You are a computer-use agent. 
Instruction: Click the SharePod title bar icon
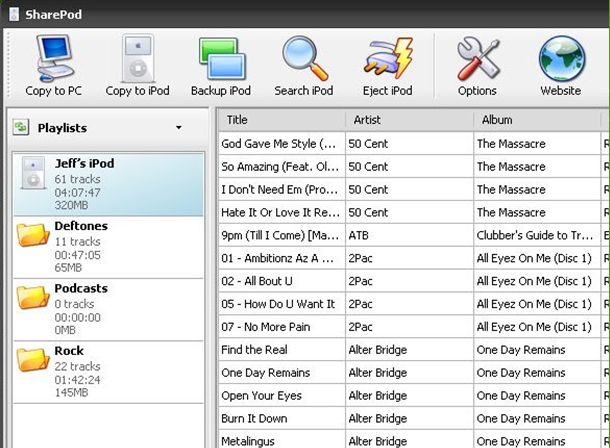[x=14, y=14]
